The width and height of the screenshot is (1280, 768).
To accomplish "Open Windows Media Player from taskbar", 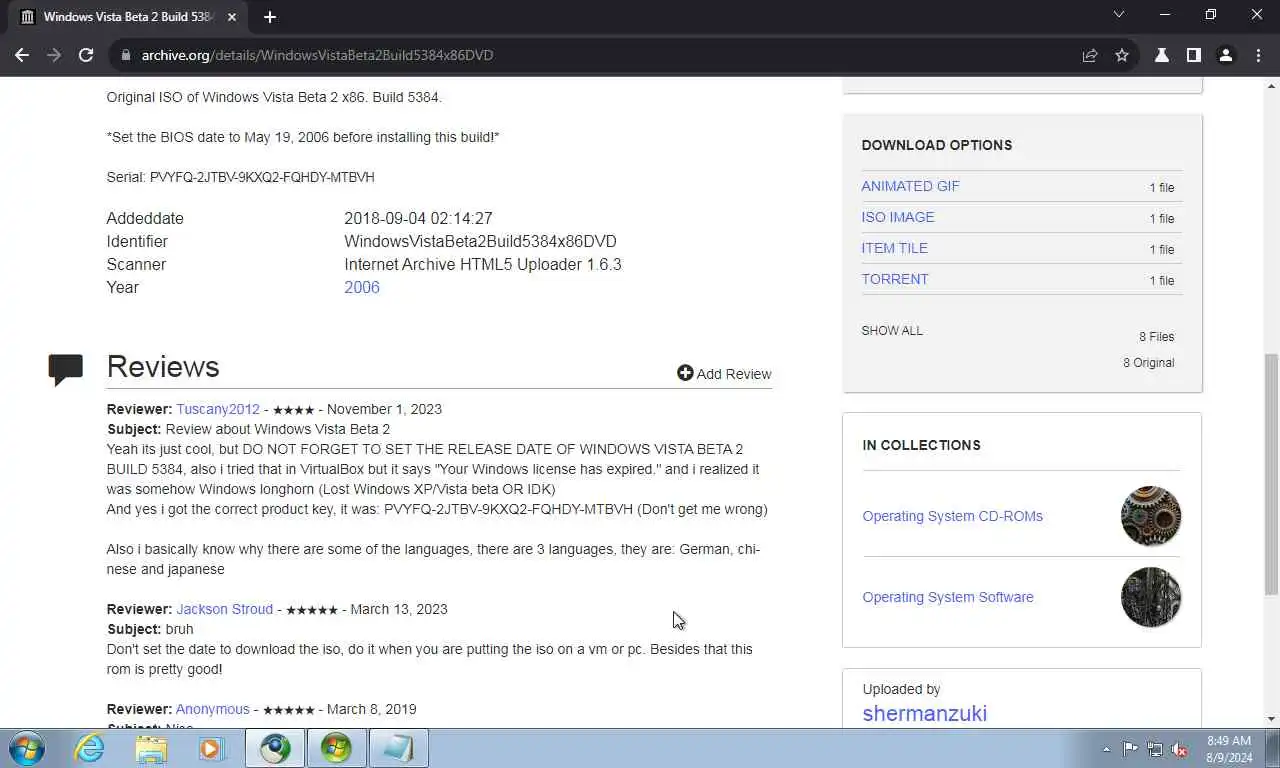I will pyautogui.click(x=211, y=748).
